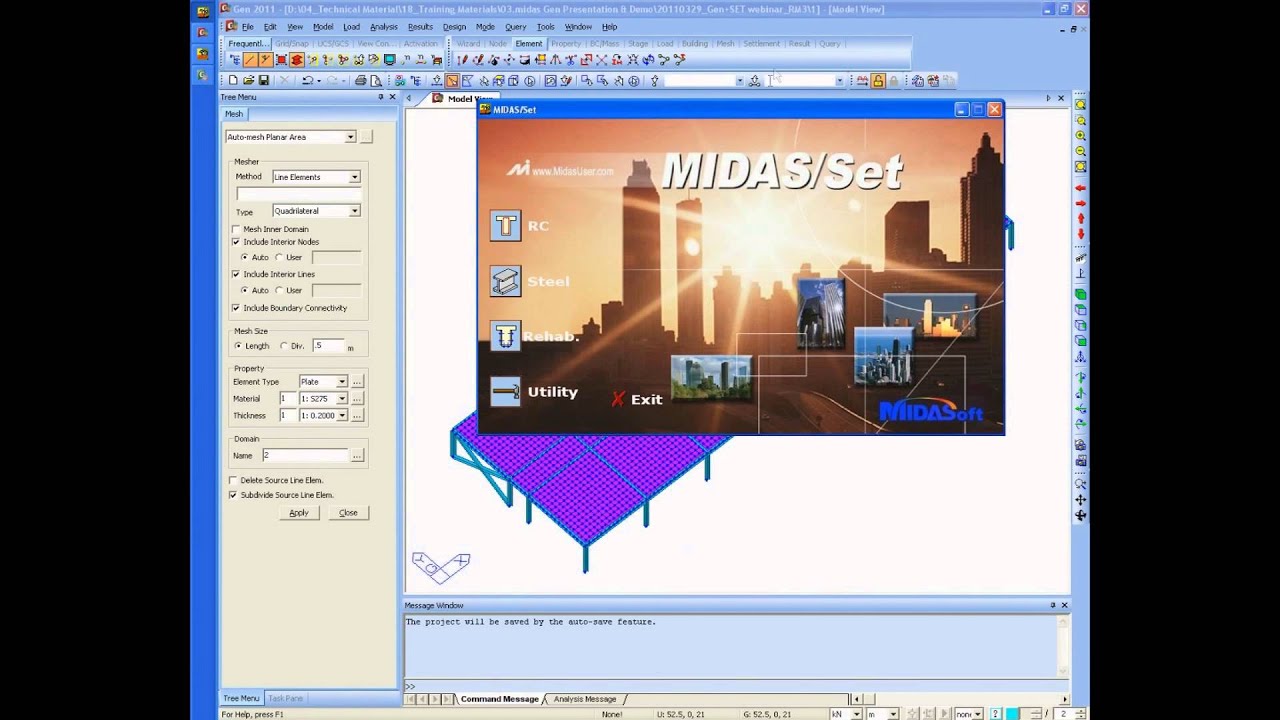Open RC module icon in MIDAS/Set
Image resolution: width=1280 pixels, height=720 pixels.
pos(505,225)
